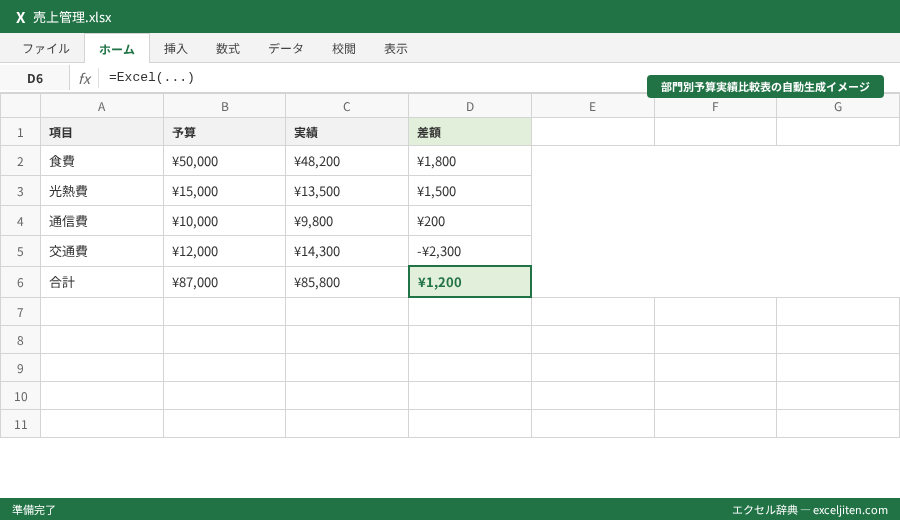Click the 予算 header cell

(x=224, y=132)
